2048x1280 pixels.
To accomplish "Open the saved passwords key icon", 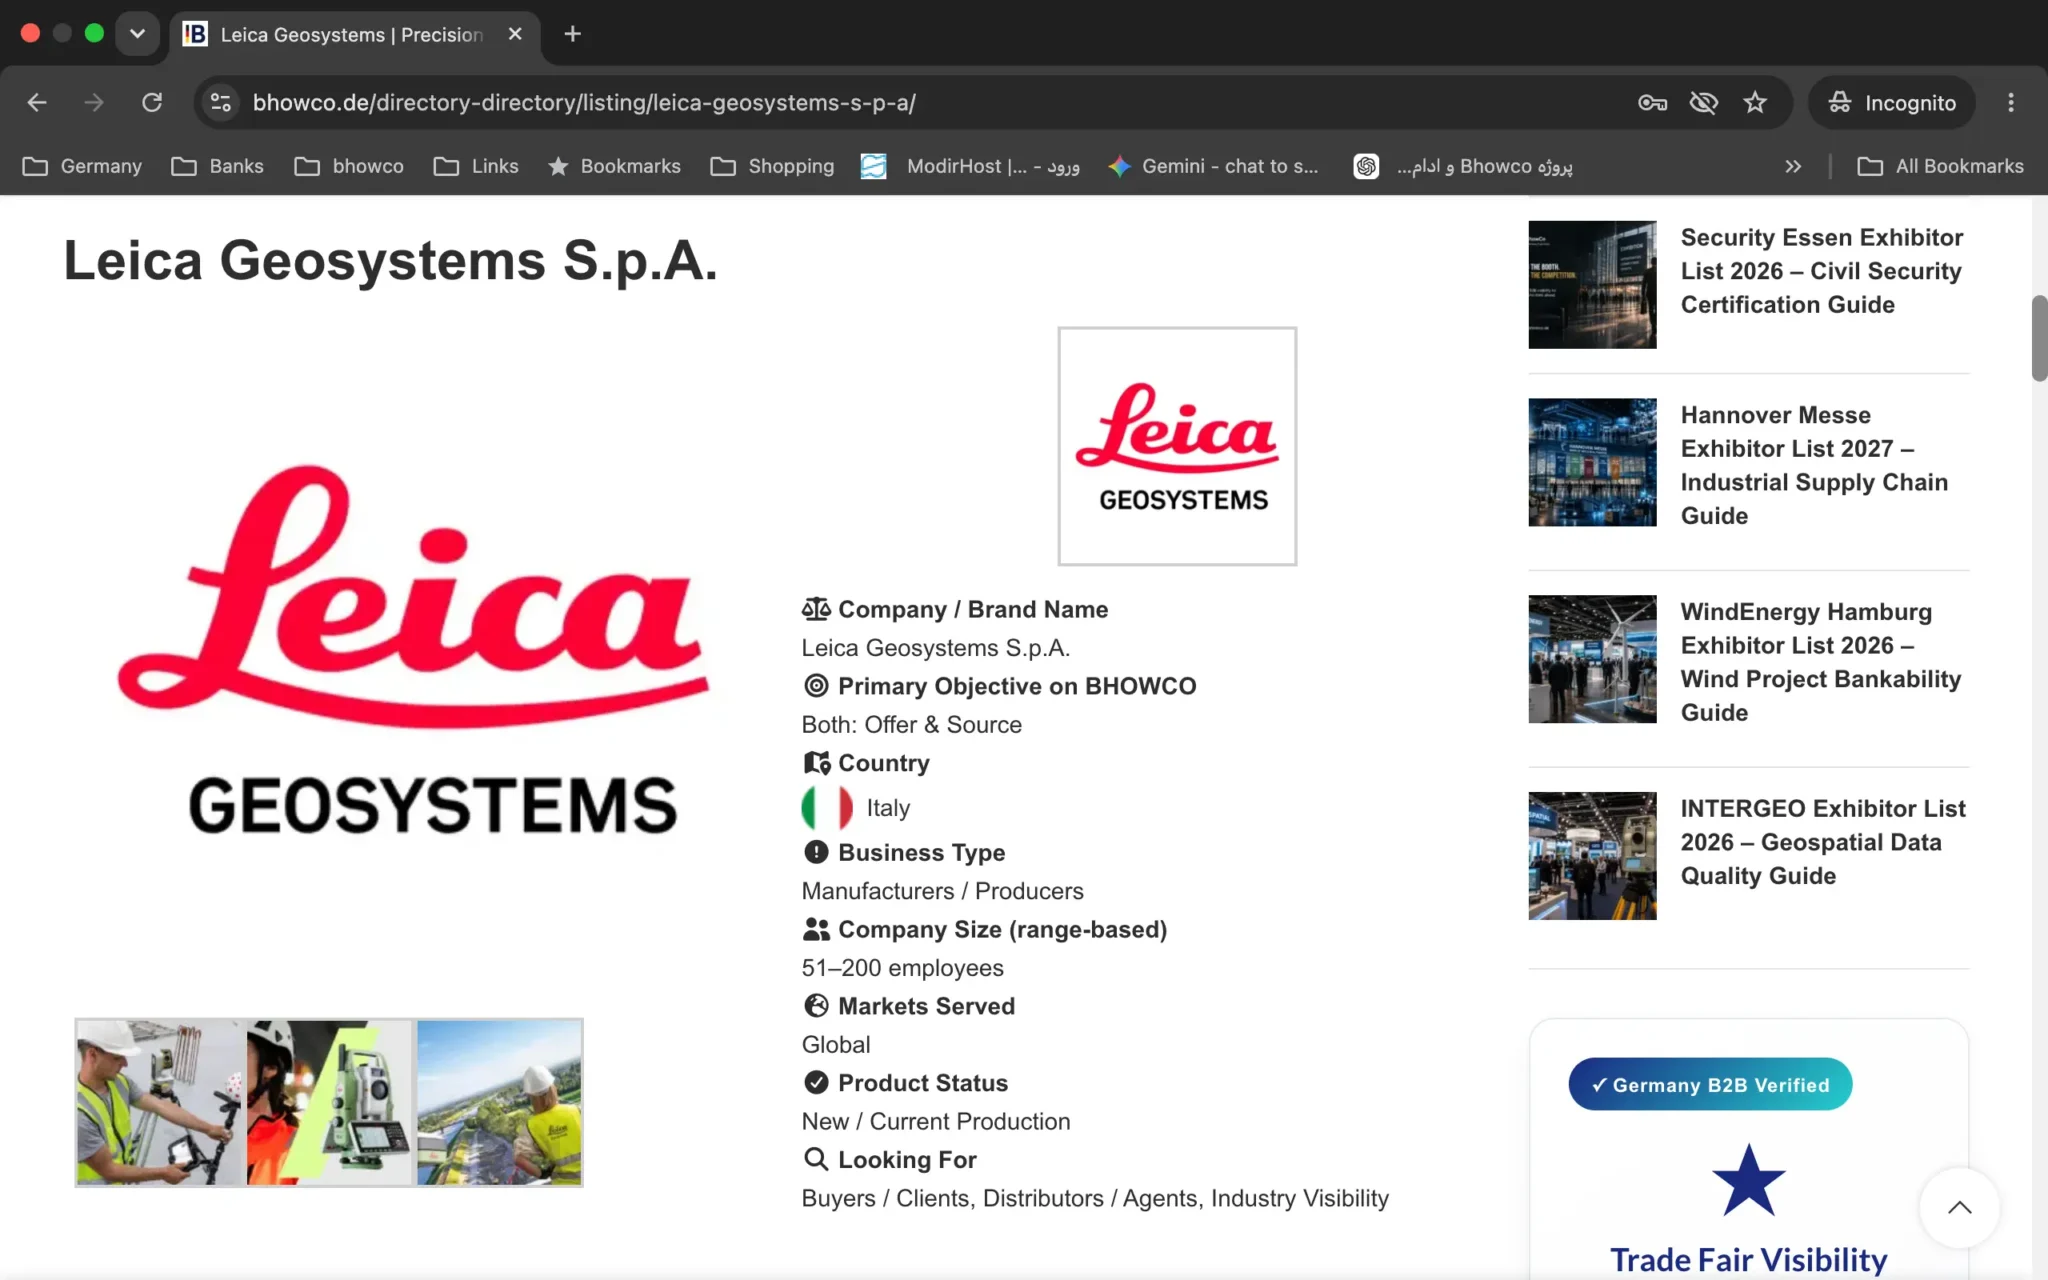I will click(x=1652, y=102).
